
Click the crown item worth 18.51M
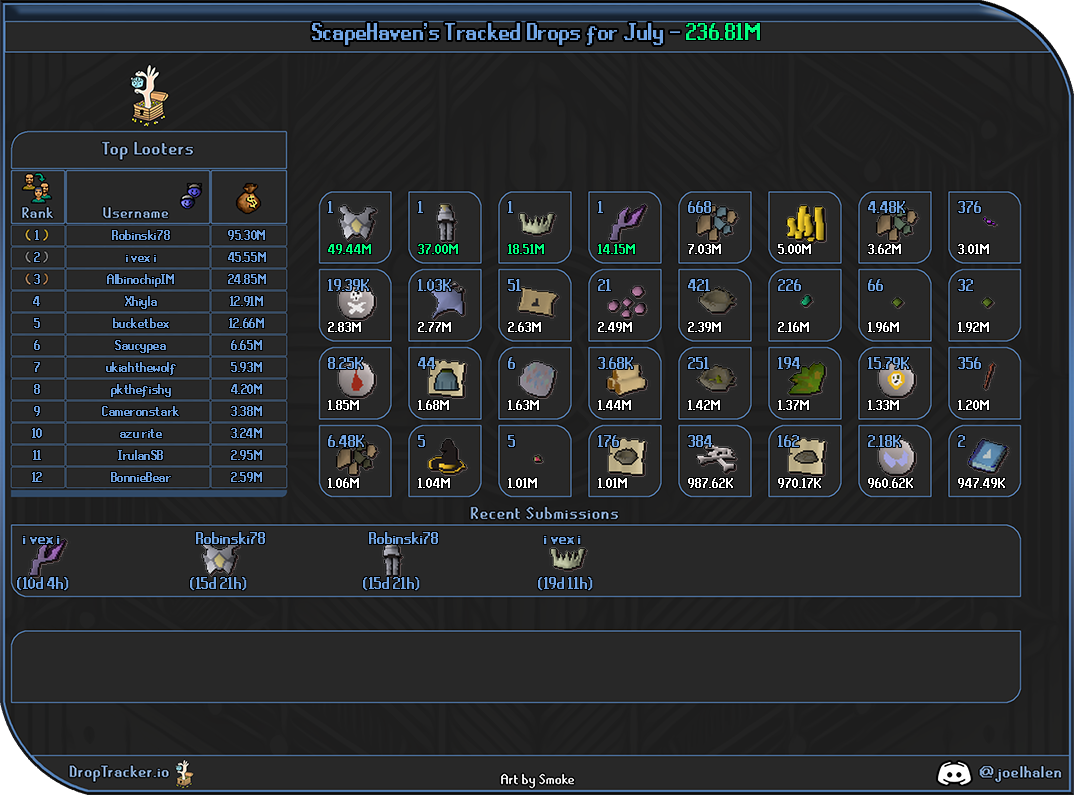click(x=534, y=227)
